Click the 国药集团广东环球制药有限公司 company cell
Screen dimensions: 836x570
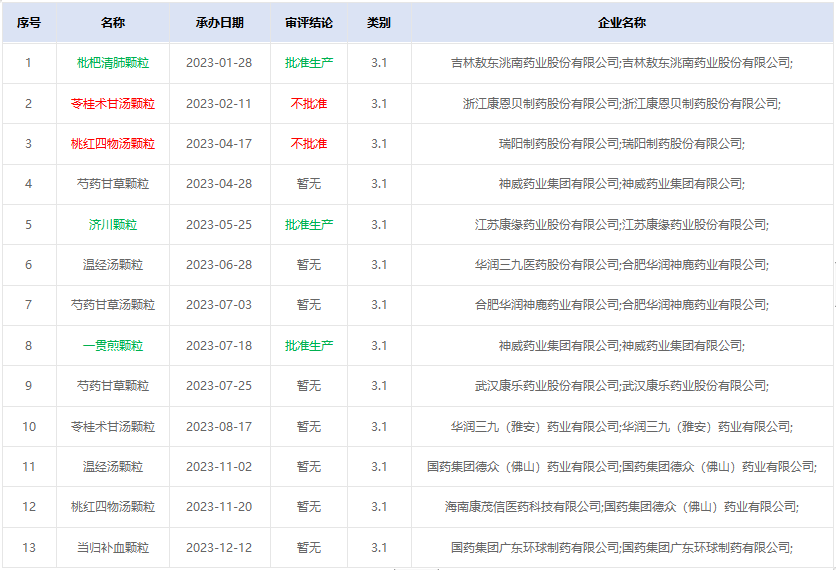click(622, 548)
